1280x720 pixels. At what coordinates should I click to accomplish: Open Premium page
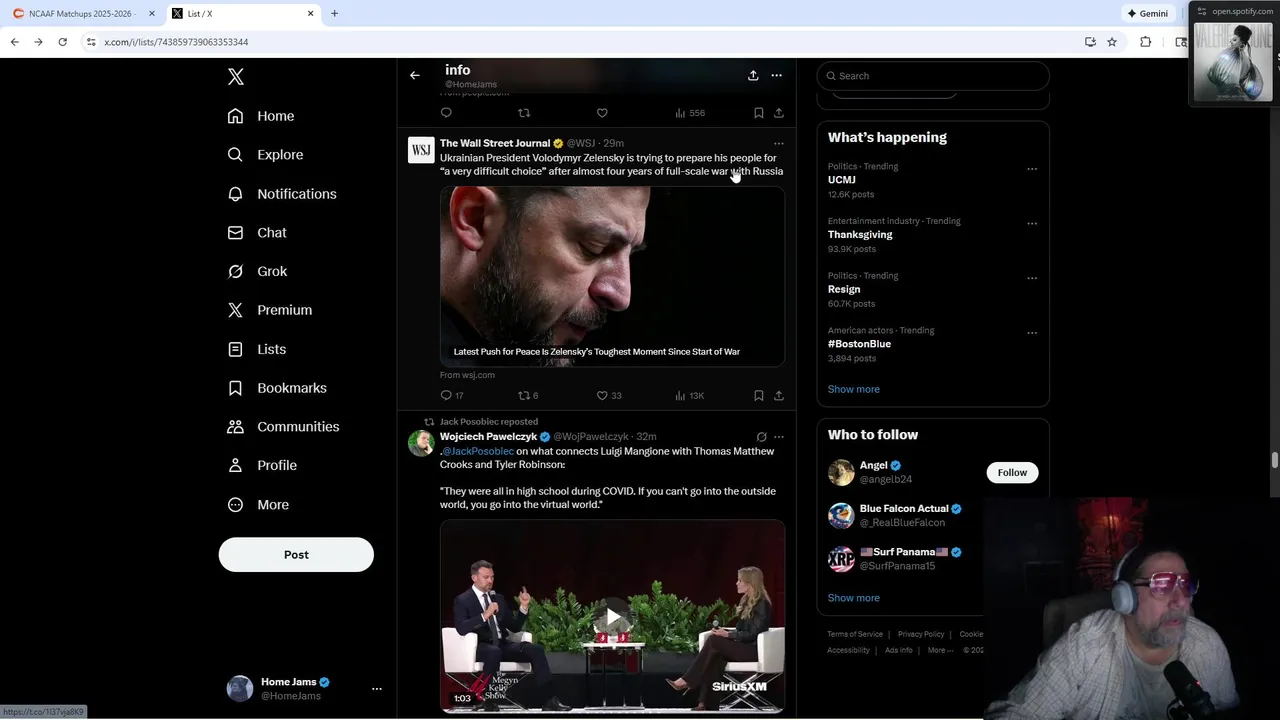click(270, 310)
